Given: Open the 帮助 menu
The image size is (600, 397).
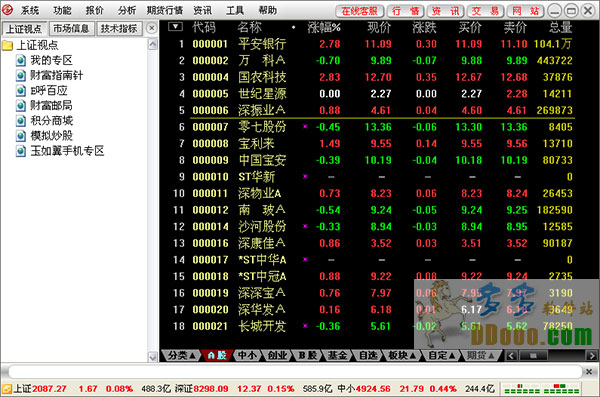Looking at the screenshot, I should [x=267, y=10].
